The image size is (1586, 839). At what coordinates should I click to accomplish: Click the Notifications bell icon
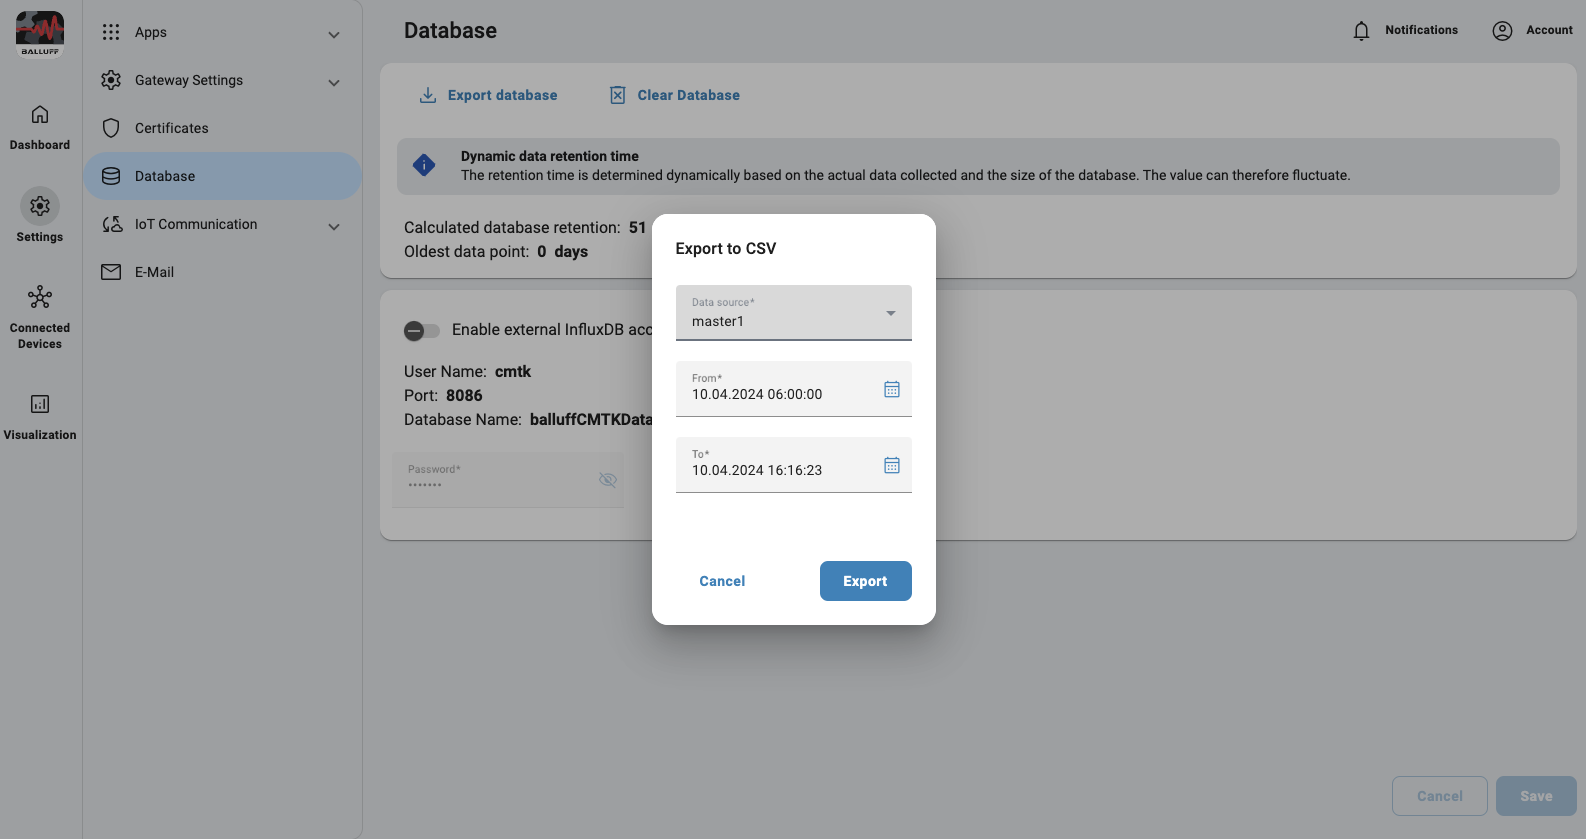point(1361,31)
